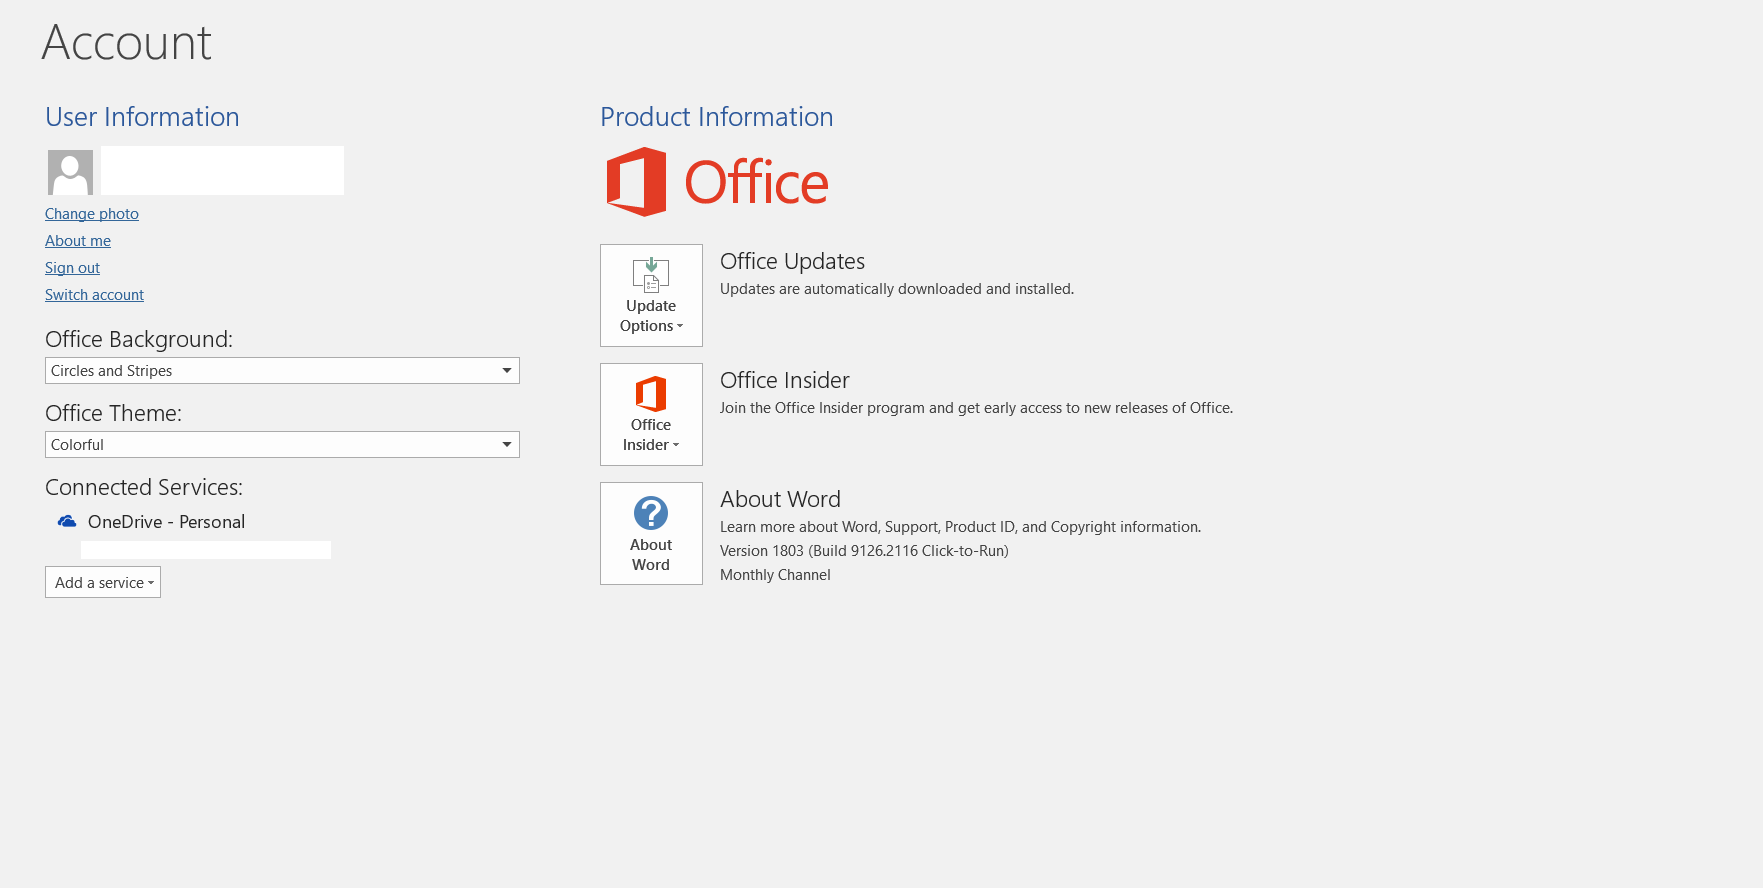The height and width of the screenshot is (888, 1763).
Task: Click 'Learn more about Word' description
Action: 960,527
